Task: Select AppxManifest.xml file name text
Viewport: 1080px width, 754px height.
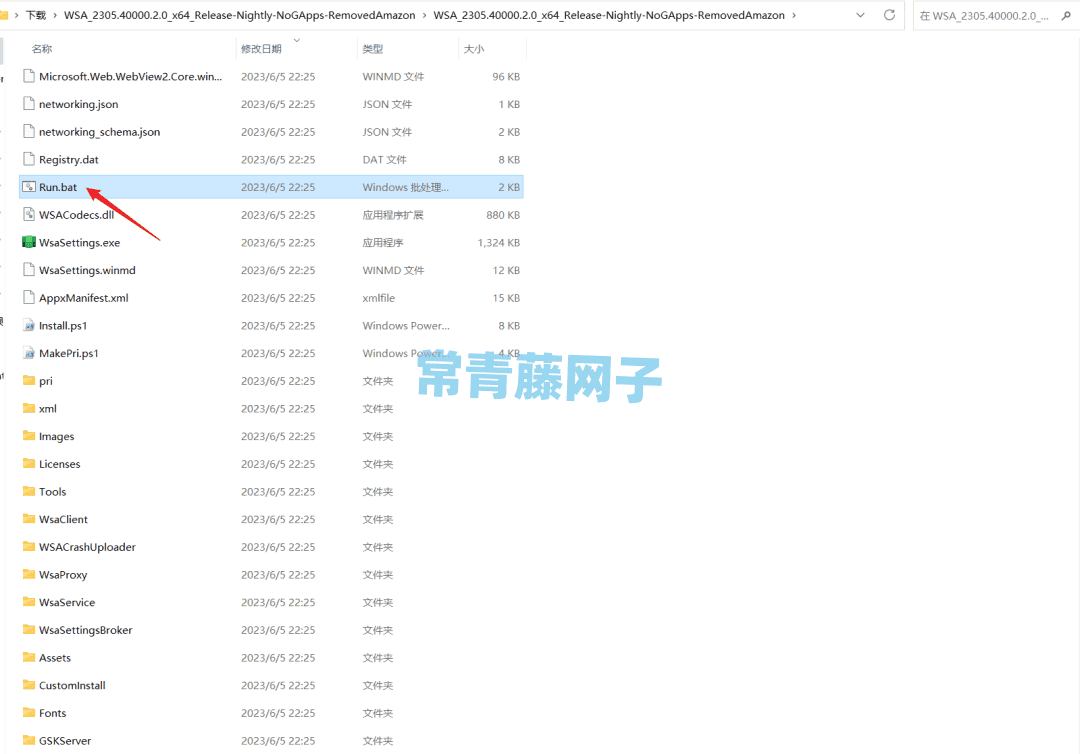Action: (83, 297)
